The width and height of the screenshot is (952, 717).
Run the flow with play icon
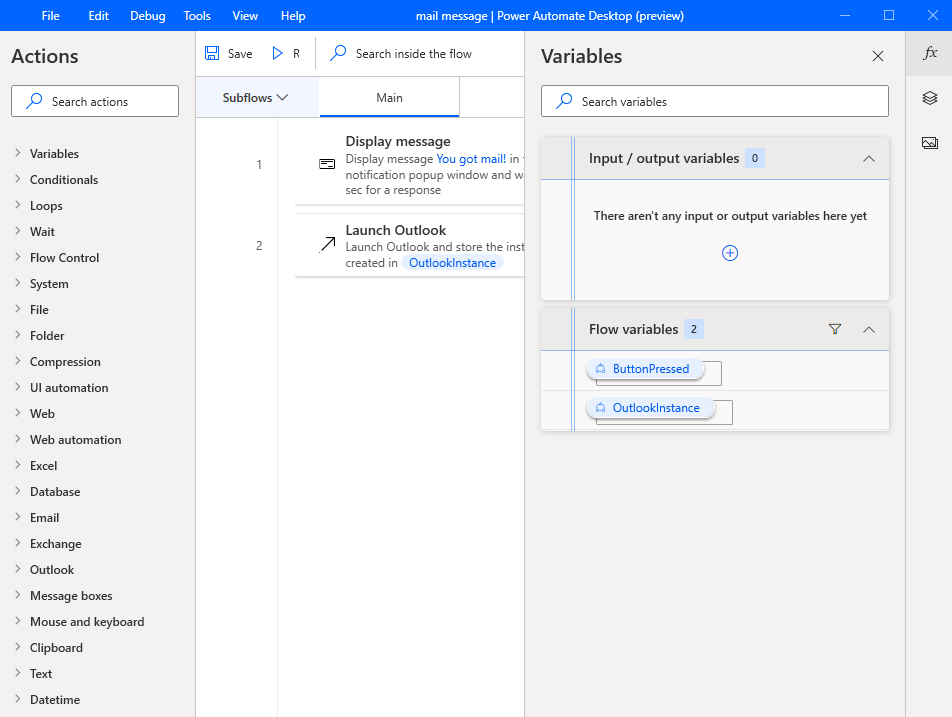tap(277, 53)
